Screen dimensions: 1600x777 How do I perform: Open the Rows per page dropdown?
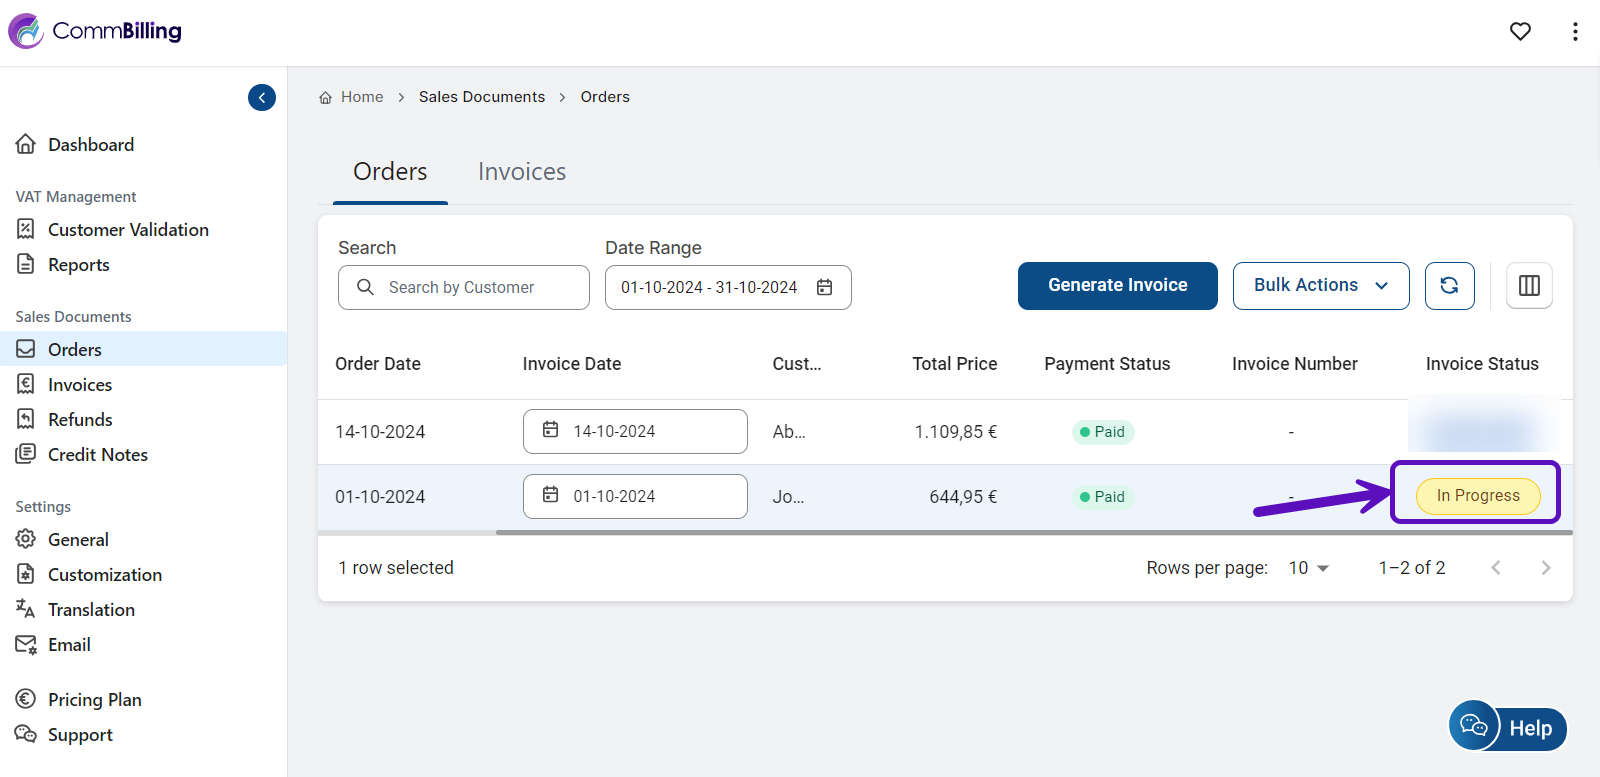pyautogui.click(x=1309, y=568)
